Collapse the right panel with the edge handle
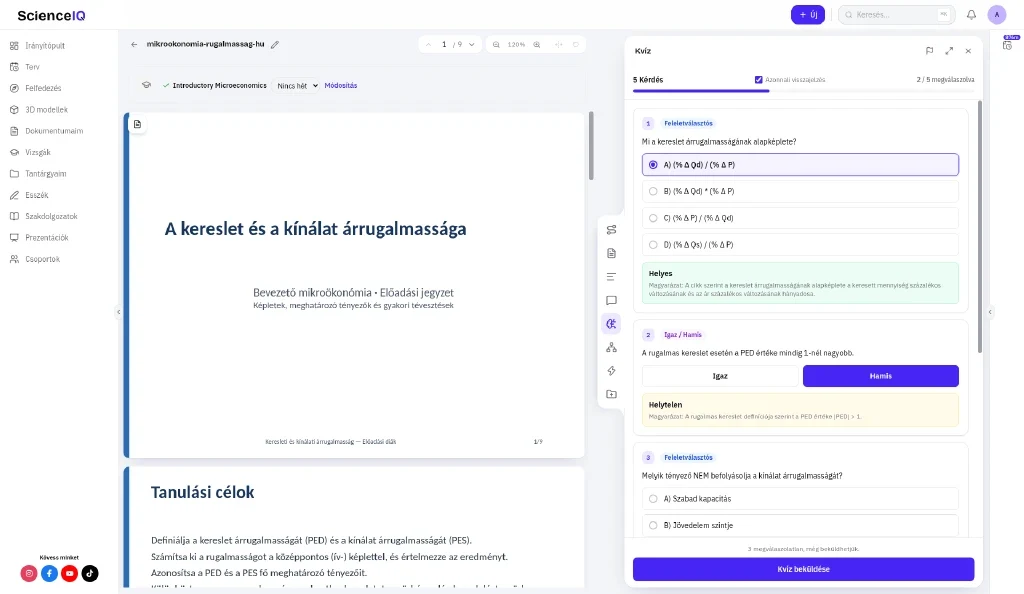The image size is (1024, 594). click(990, 312)
